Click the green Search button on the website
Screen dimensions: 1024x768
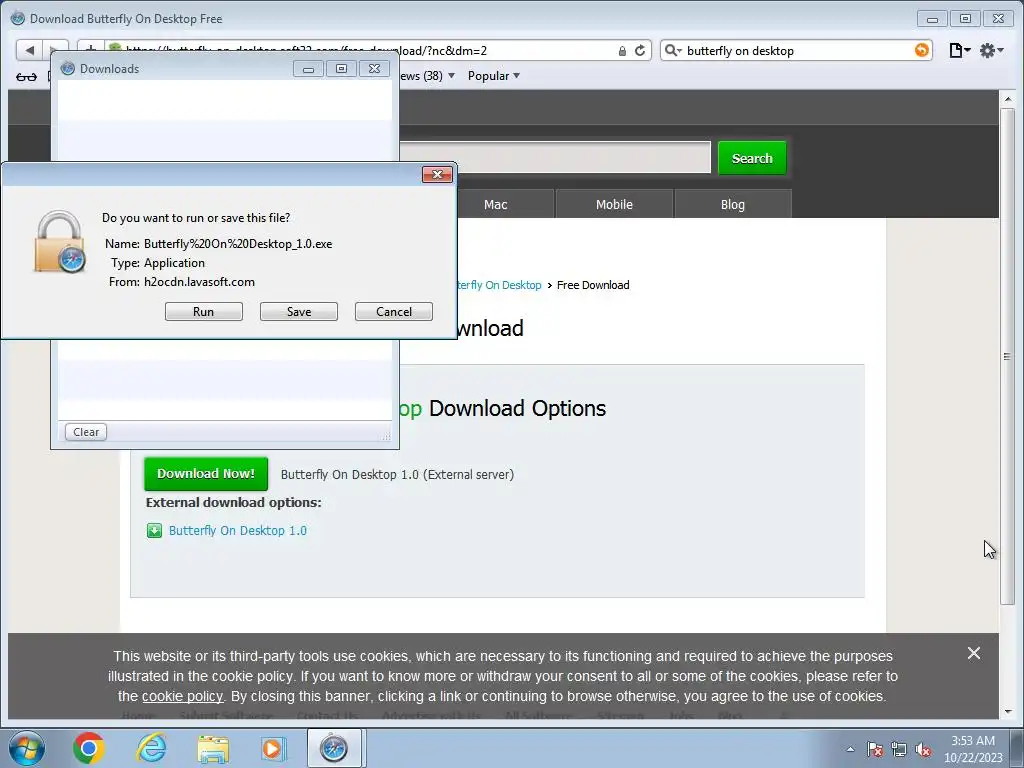pos(752,158)
